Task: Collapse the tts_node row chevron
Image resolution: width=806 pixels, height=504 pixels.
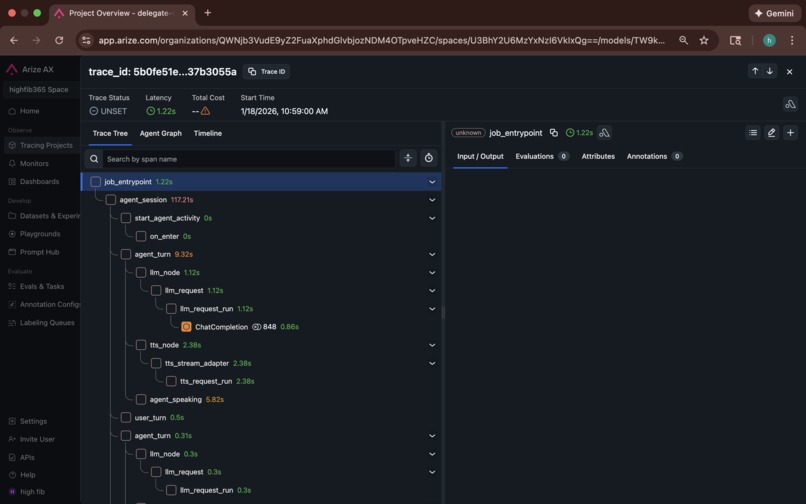Action: 432,345
